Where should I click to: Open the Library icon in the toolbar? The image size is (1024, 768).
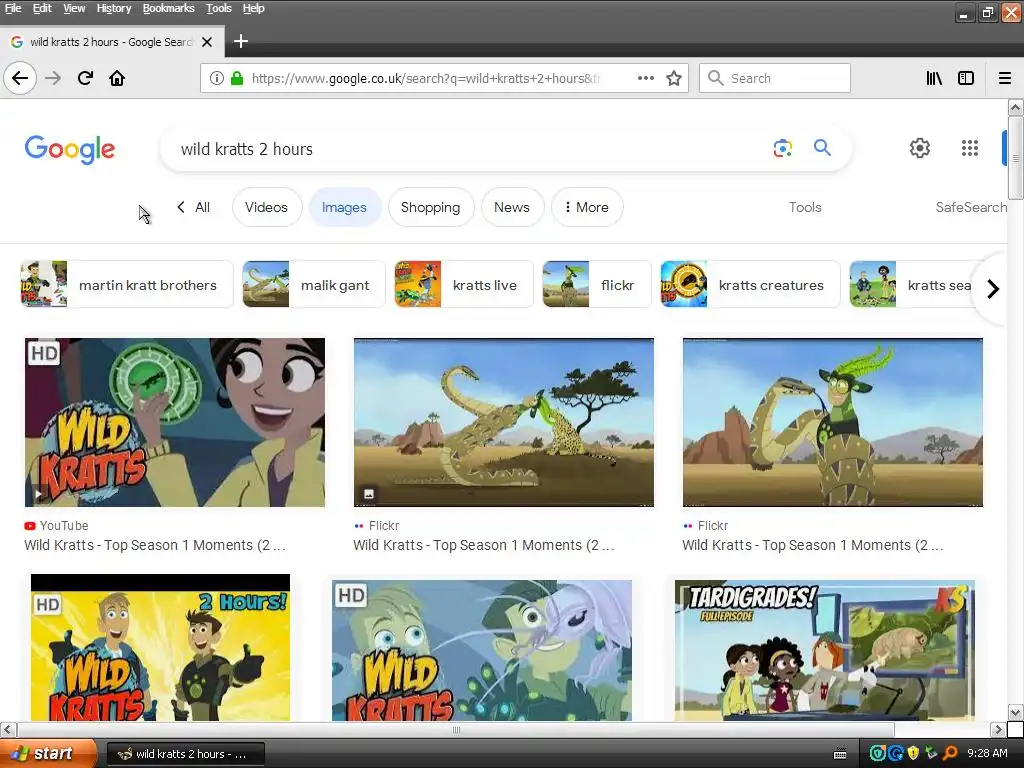[x=934, y=78]
